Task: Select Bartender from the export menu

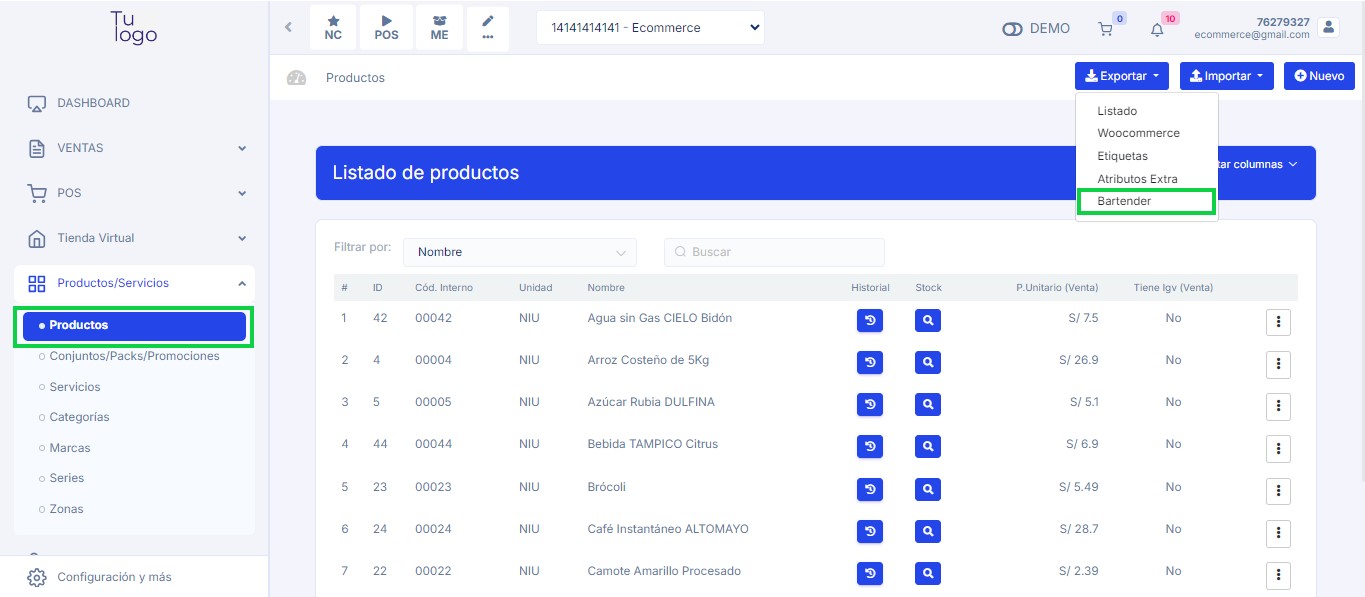Action: click(1124, 201)
